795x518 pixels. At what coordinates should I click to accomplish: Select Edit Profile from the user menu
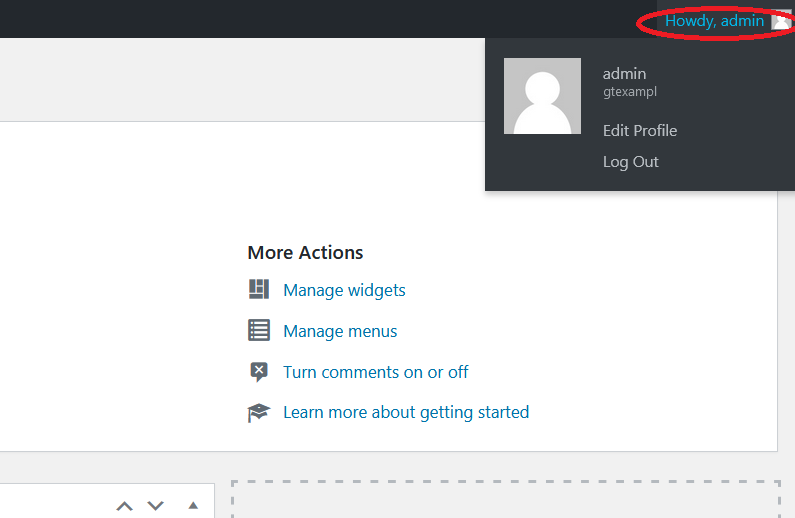640,130
